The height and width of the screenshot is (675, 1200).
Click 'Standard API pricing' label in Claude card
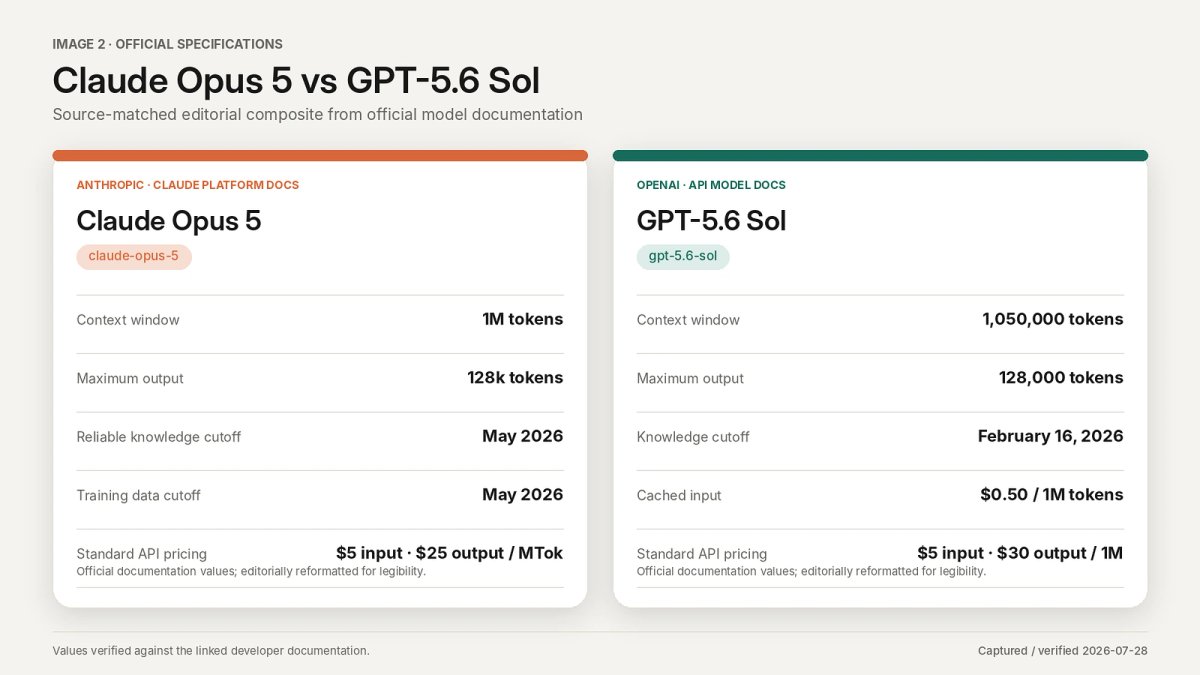point(142,554)
